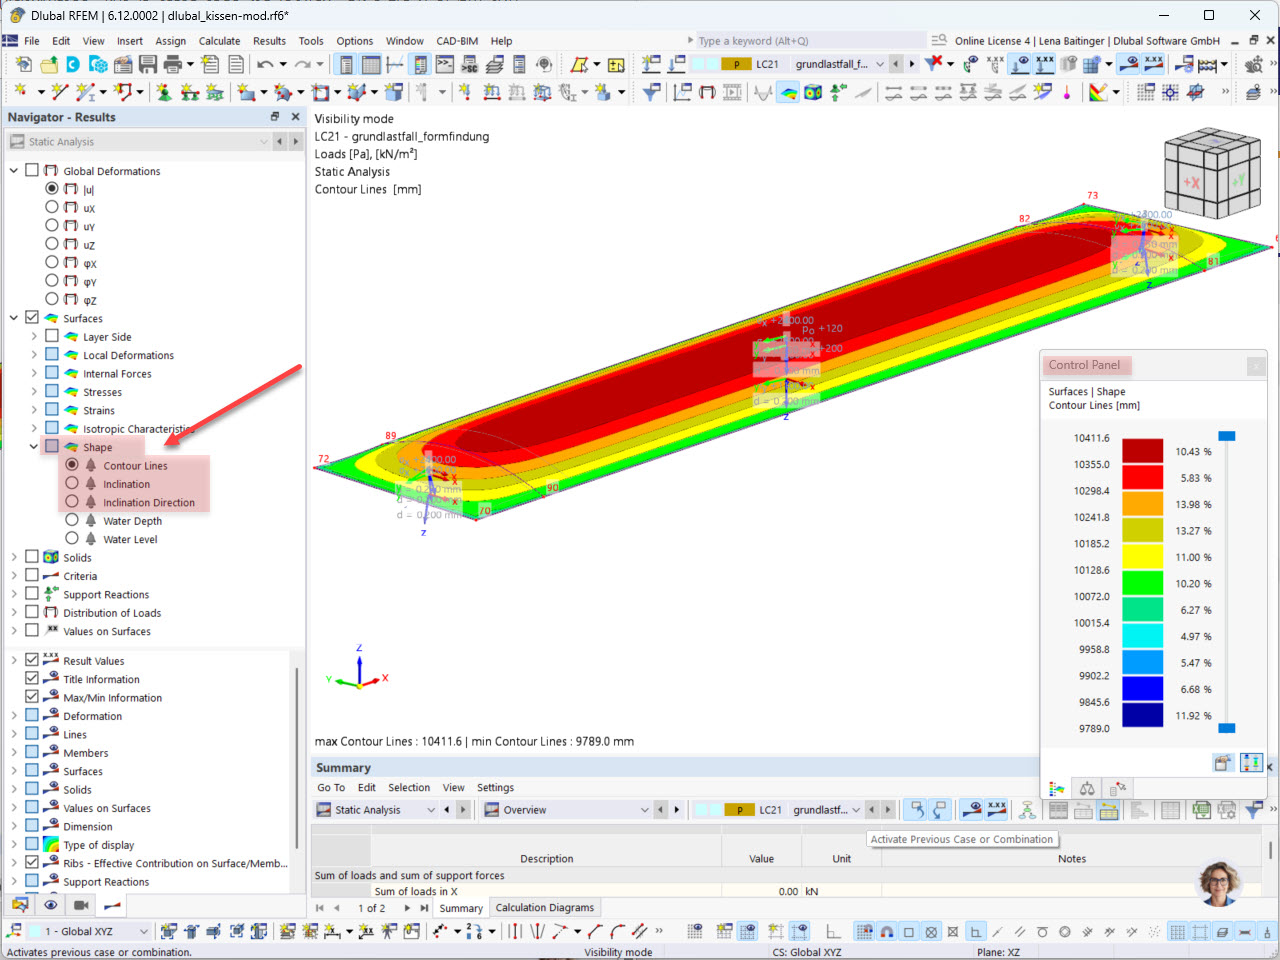Uncheck Max/Min Information in display options
1280x960 pixels.
pos(32,697)
